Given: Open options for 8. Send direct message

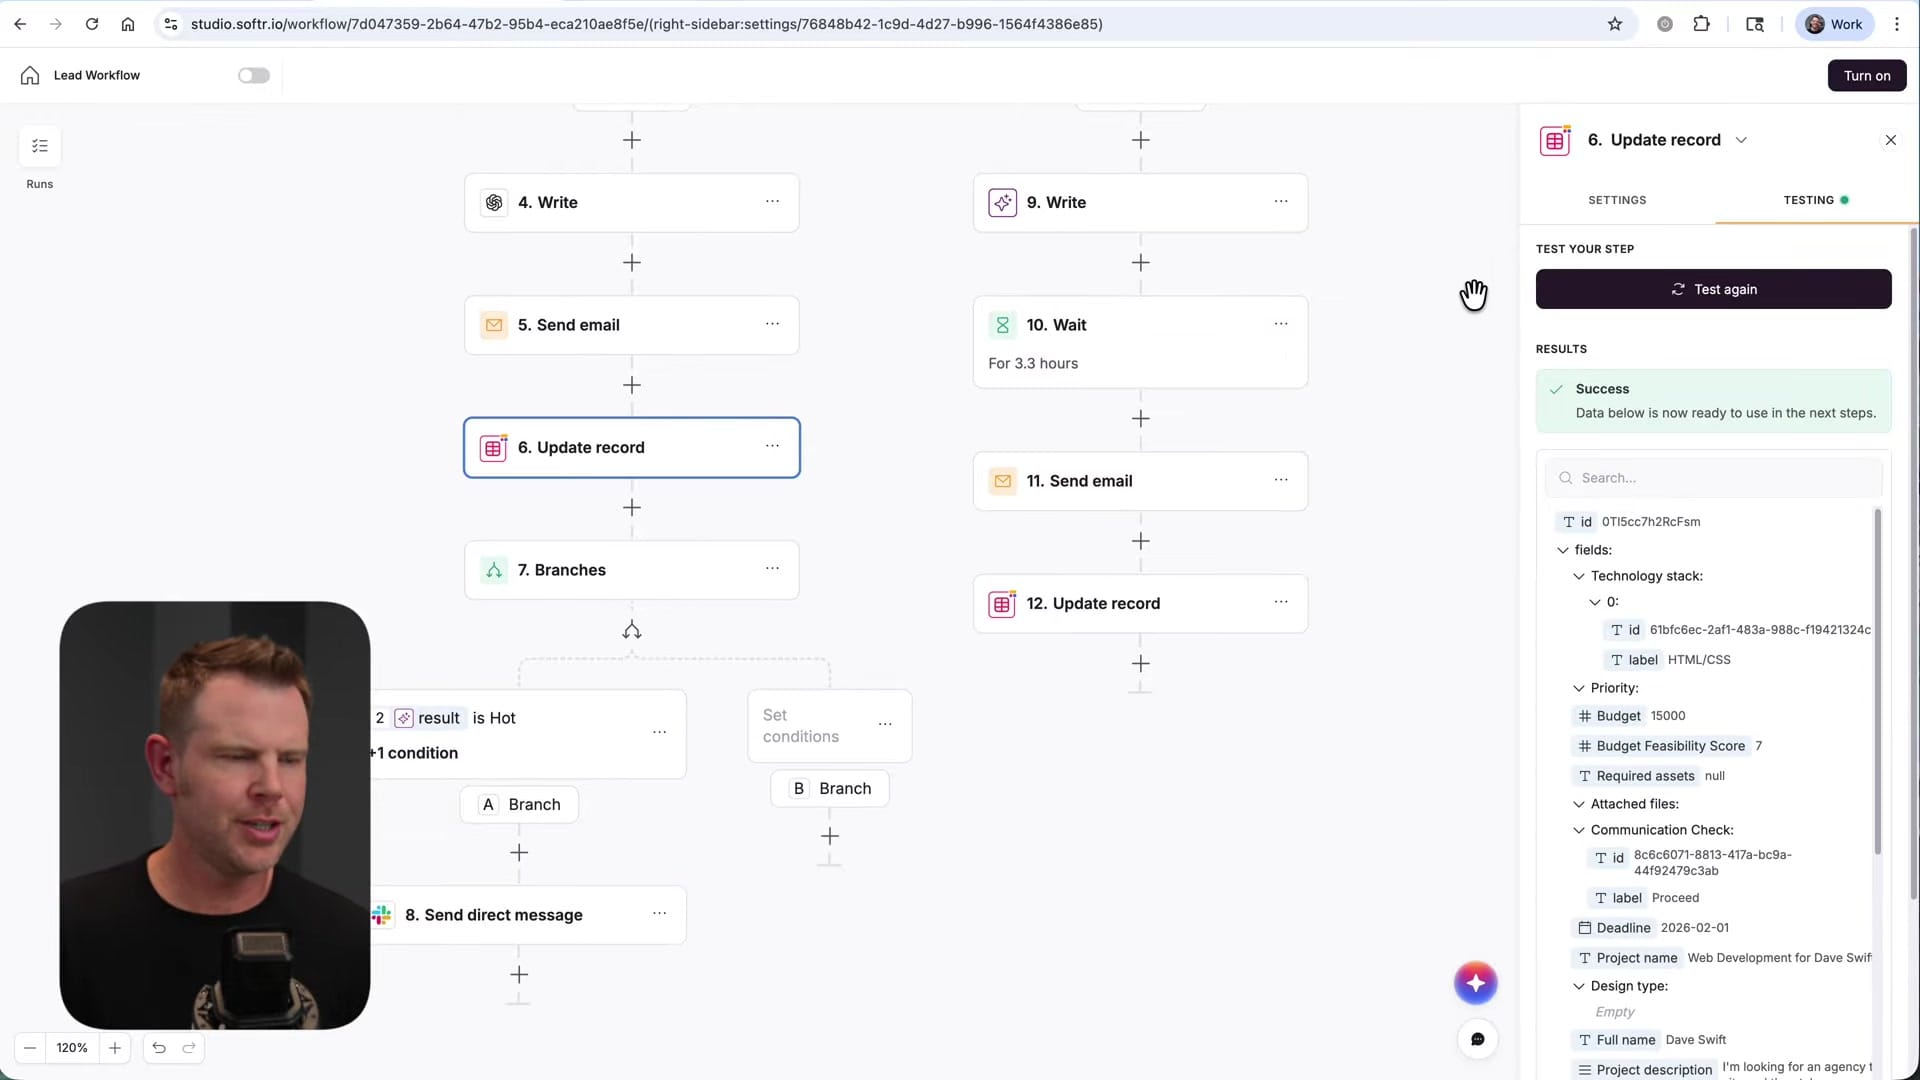Looking at the screenshot, I should [660, 914].
